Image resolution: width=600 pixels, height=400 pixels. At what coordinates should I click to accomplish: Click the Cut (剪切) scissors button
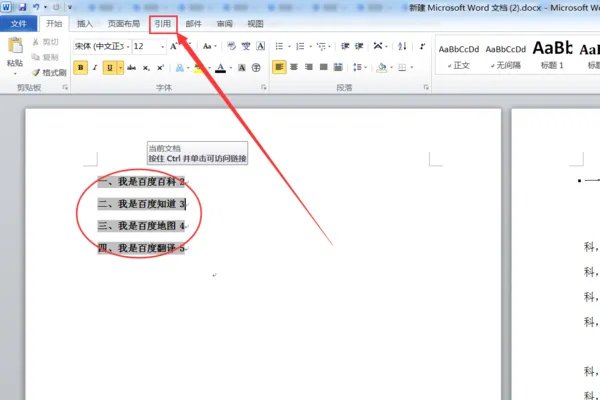(45, 42)
